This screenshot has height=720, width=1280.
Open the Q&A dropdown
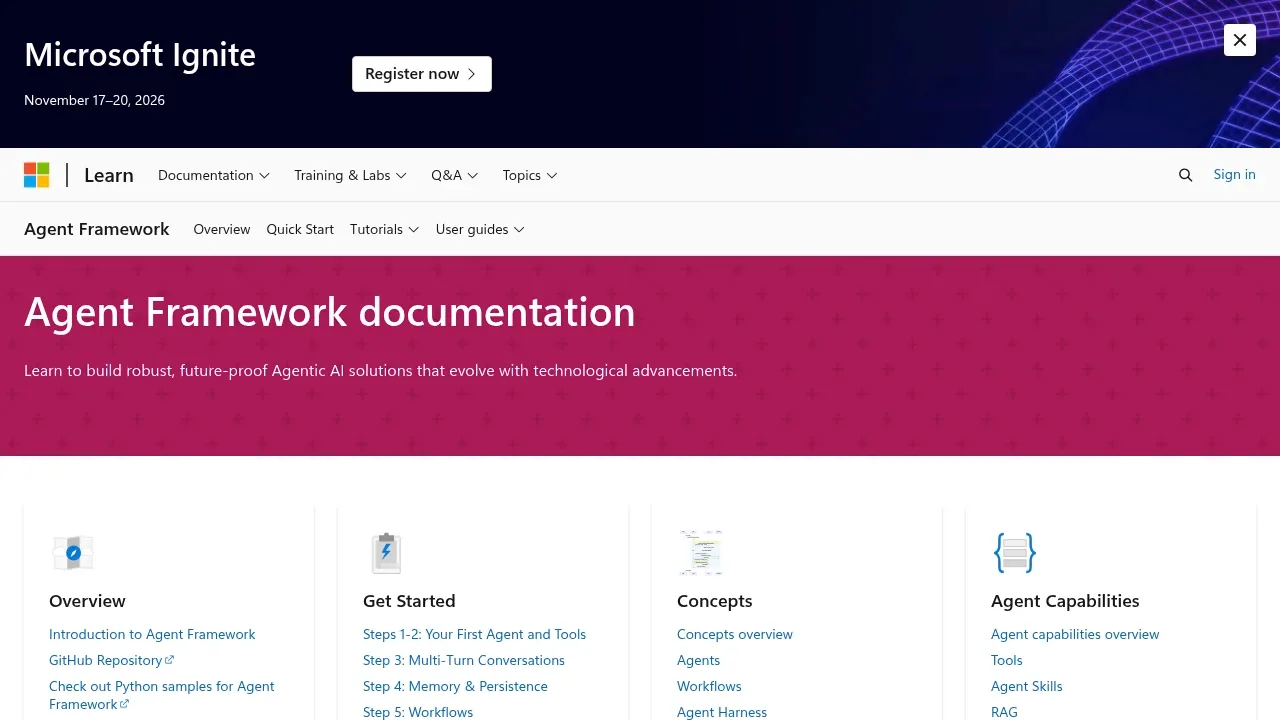455,175
